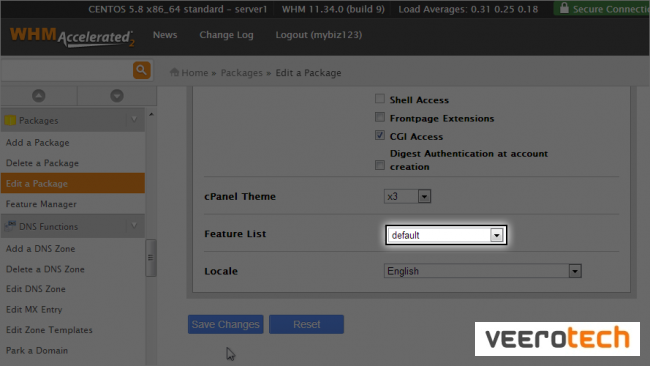Image resolution: width=650 pixels, height=366 pixels.
Task: Click the sidebar scrollbar handle
Action: [151, 257]
